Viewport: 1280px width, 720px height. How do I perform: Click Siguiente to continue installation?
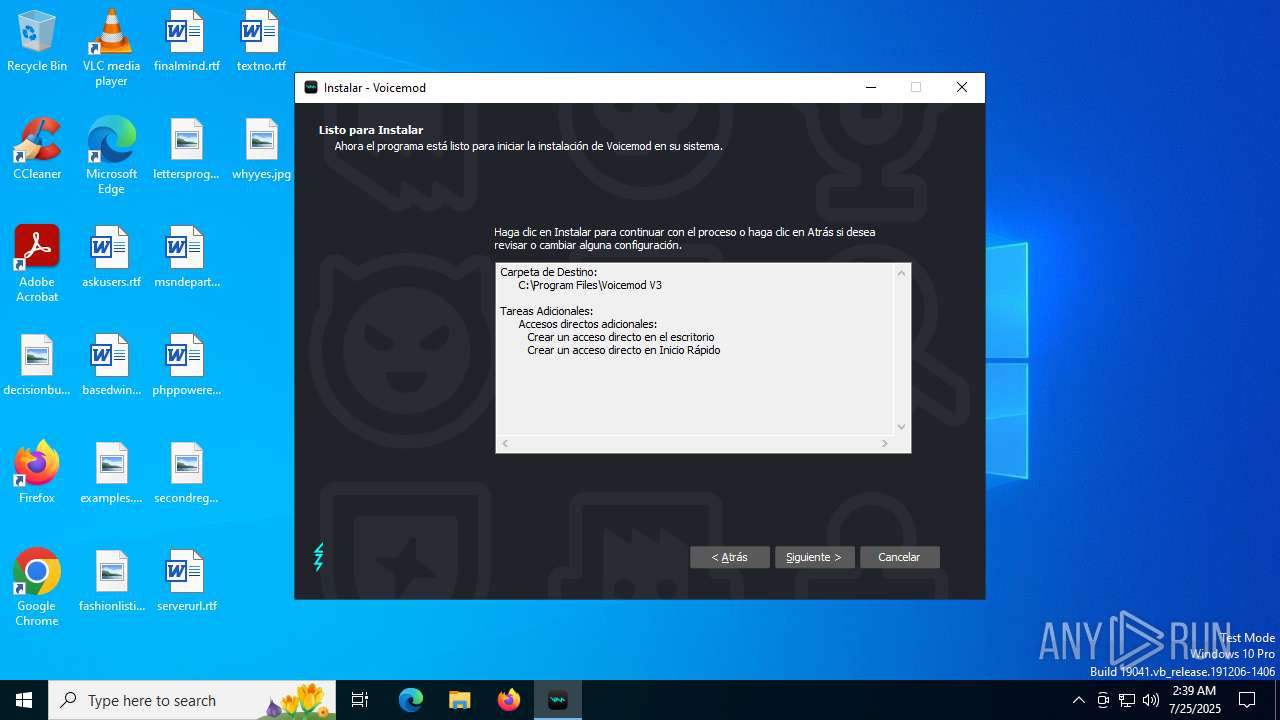[815, 557]
